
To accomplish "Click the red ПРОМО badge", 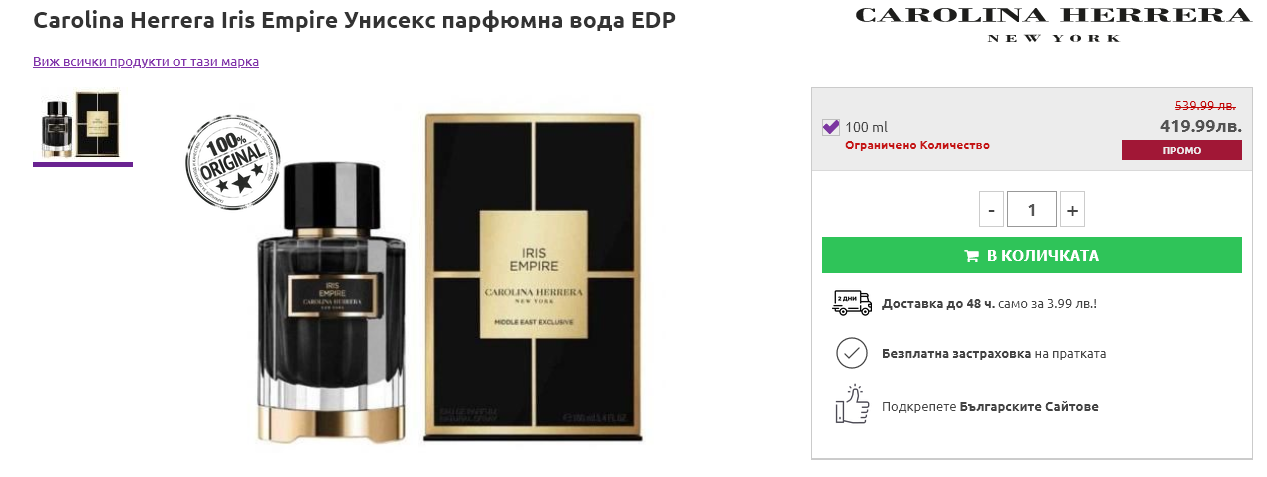I will pos(1181,150).
